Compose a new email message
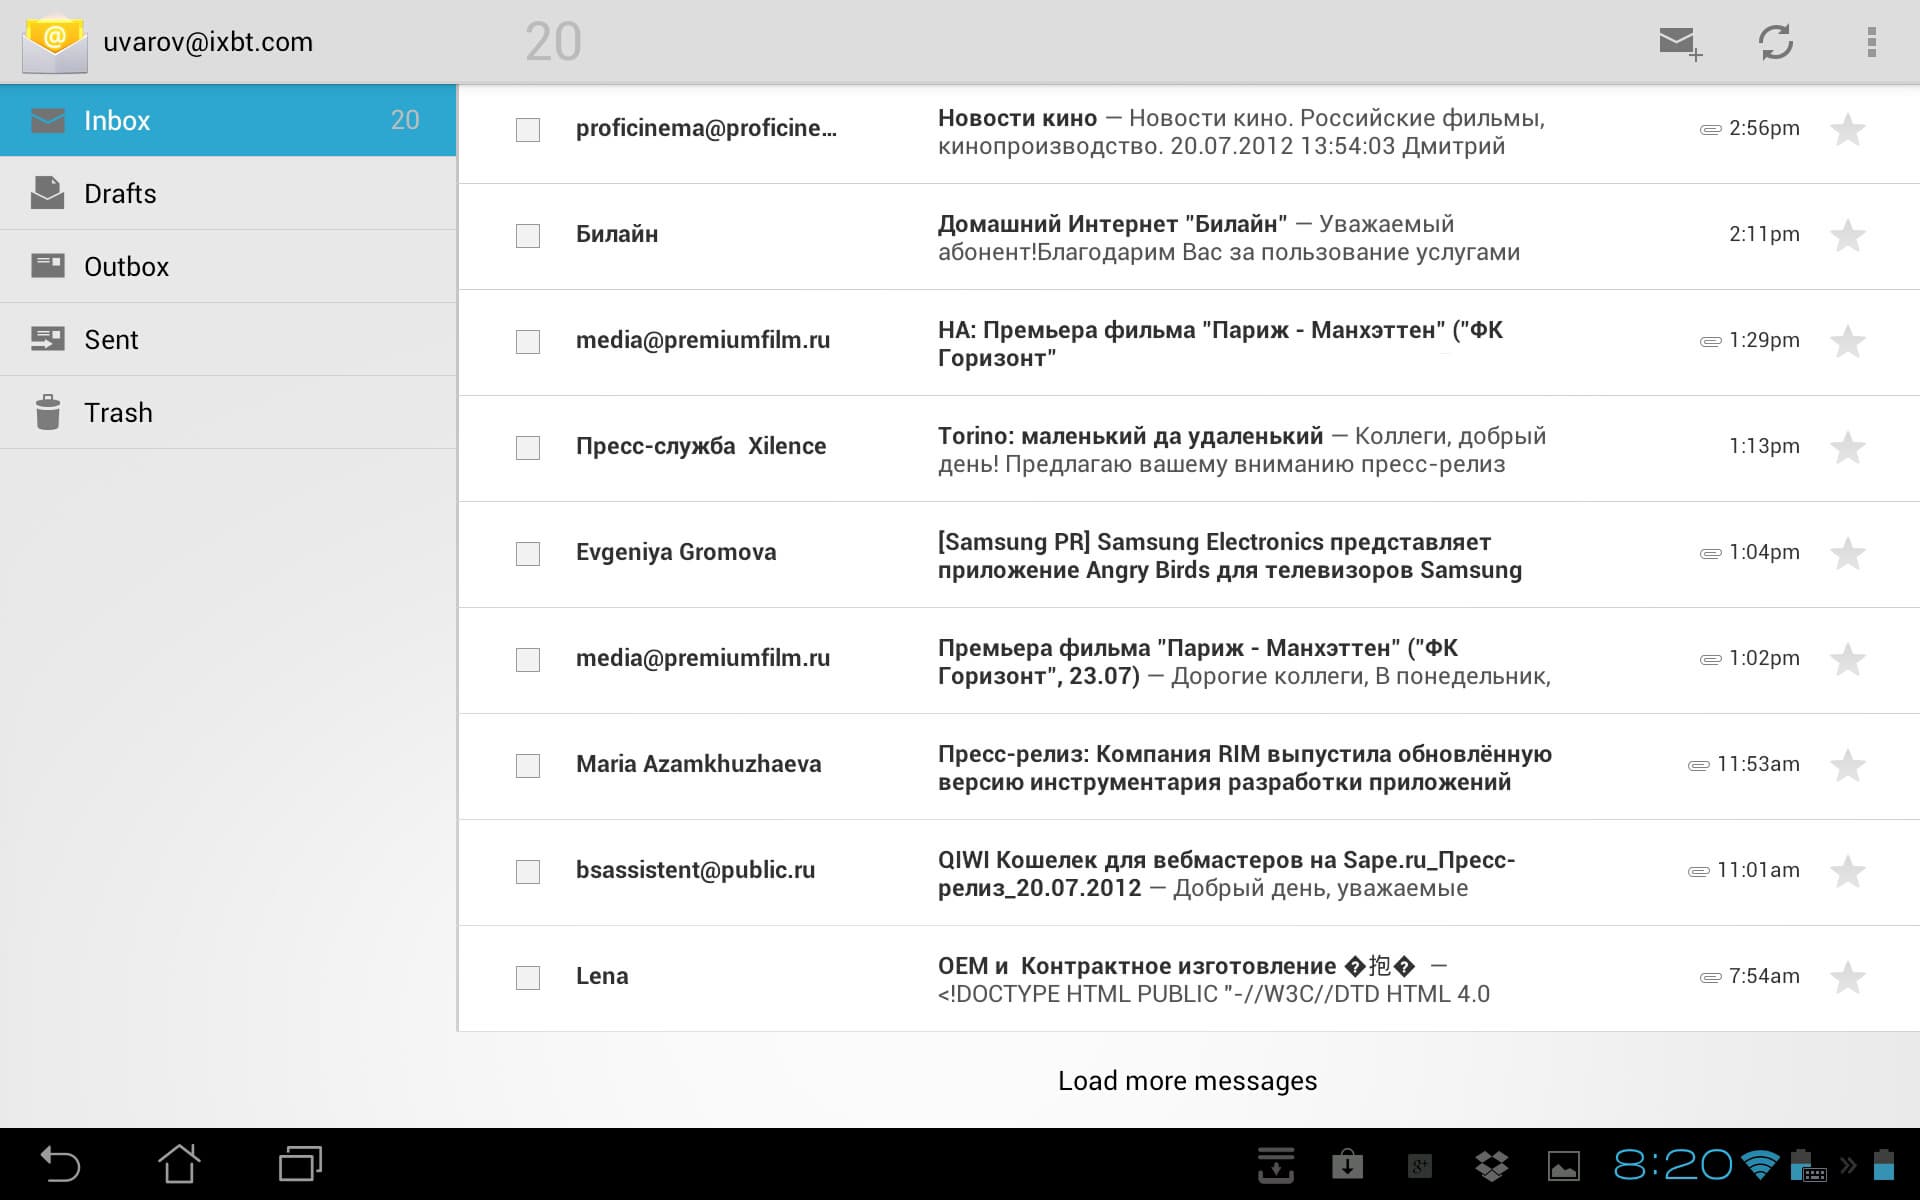 click(x=1679, y=42)
